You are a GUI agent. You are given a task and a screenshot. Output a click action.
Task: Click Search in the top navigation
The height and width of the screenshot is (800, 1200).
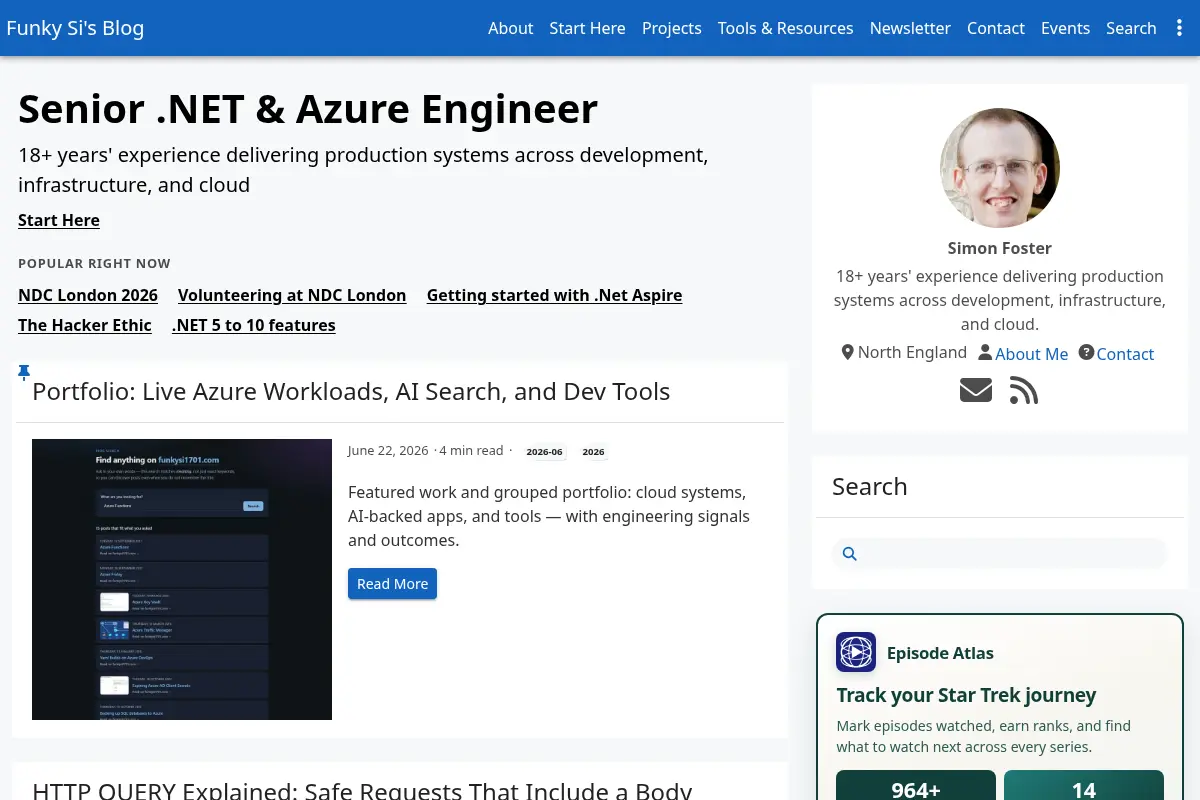tap(1131, 28)
